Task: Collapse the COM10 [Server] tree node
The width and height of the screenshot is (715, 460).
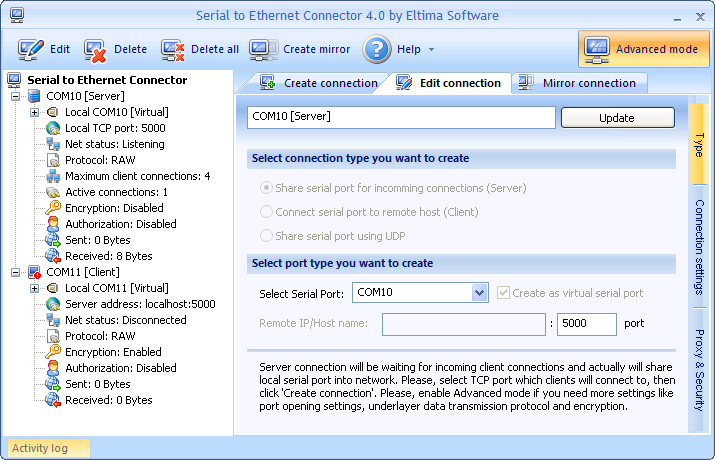Action: [16, 96]
